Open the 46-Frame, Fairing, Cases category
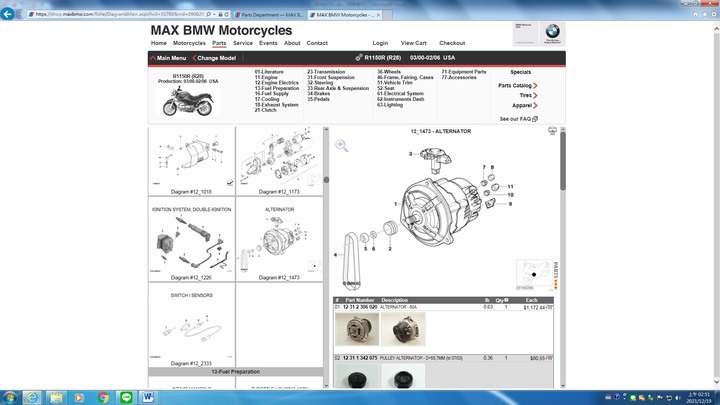 [405, 78]
